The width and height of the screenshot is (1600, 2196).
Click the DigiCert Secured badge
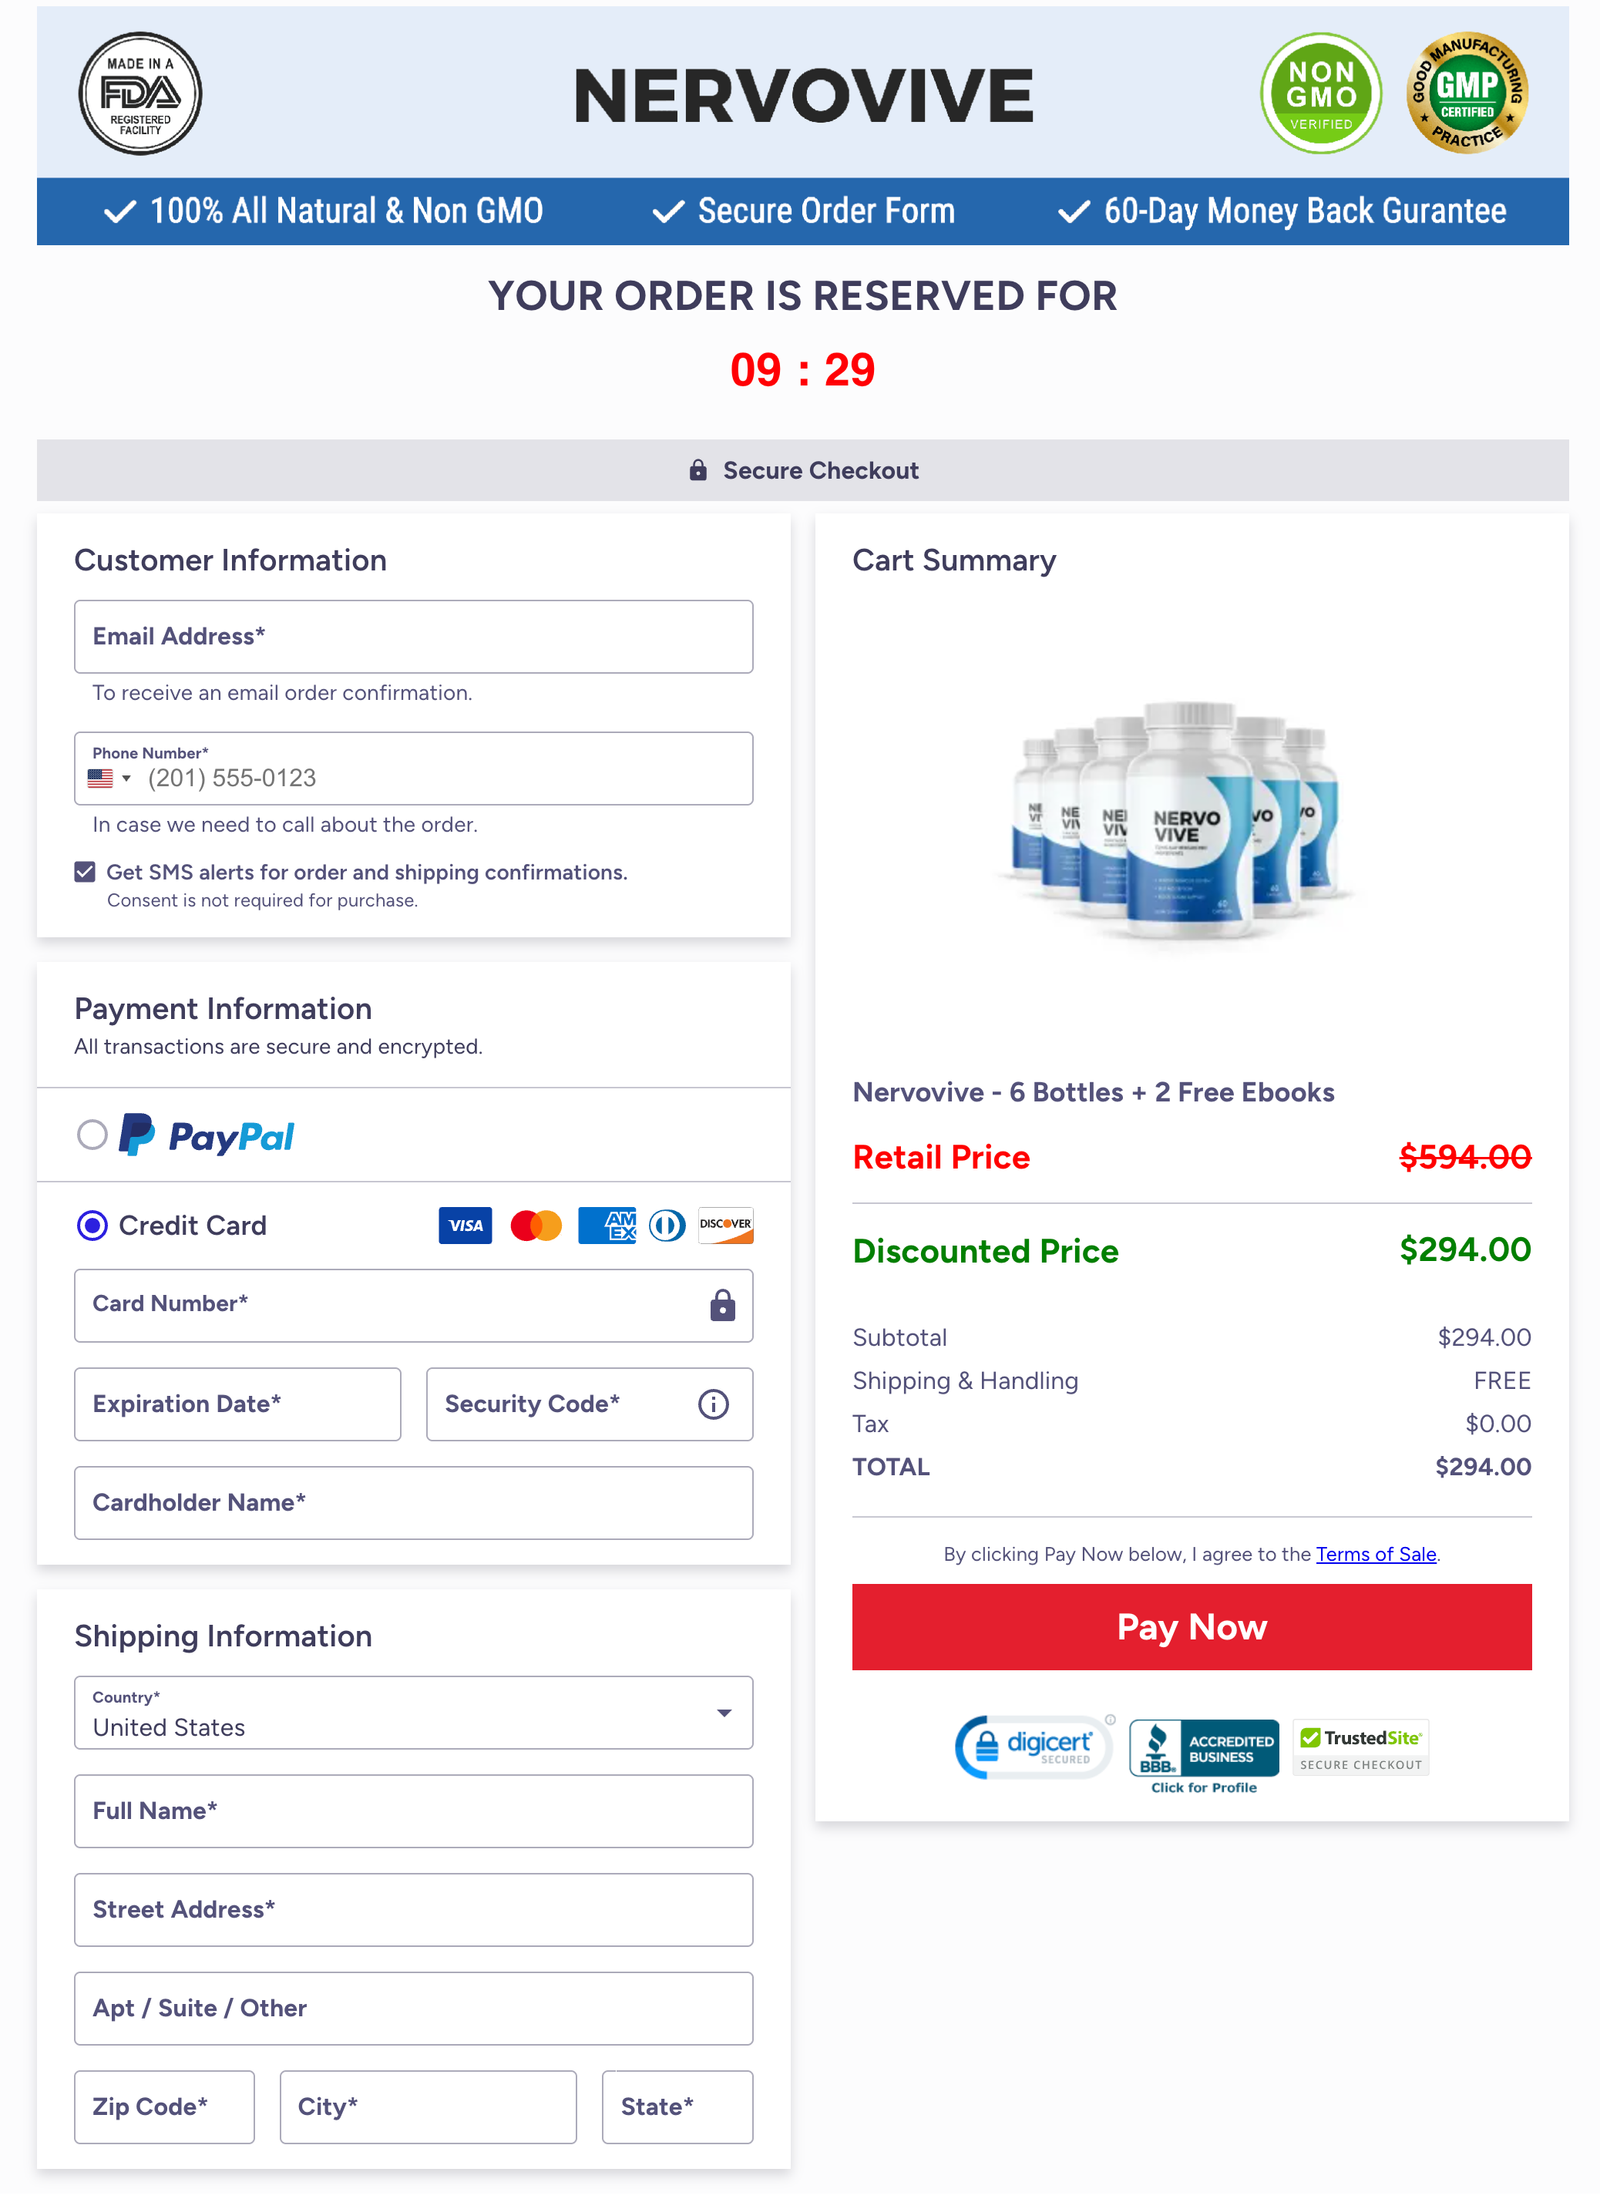1034,1747
